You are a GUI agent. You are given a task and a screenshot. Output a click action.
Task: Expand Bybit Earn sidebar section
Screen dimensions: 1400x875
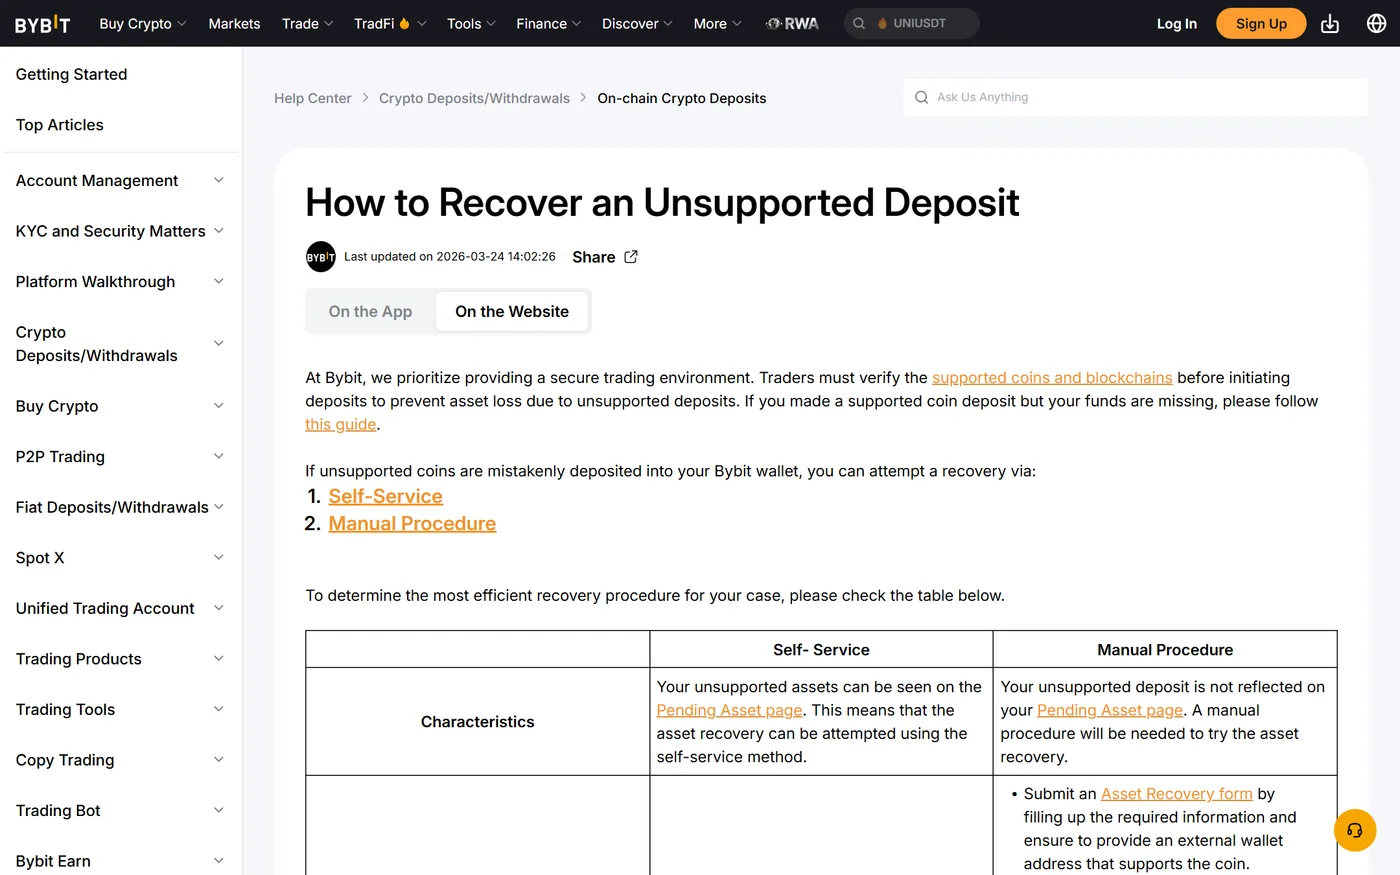tap(120, 861)
